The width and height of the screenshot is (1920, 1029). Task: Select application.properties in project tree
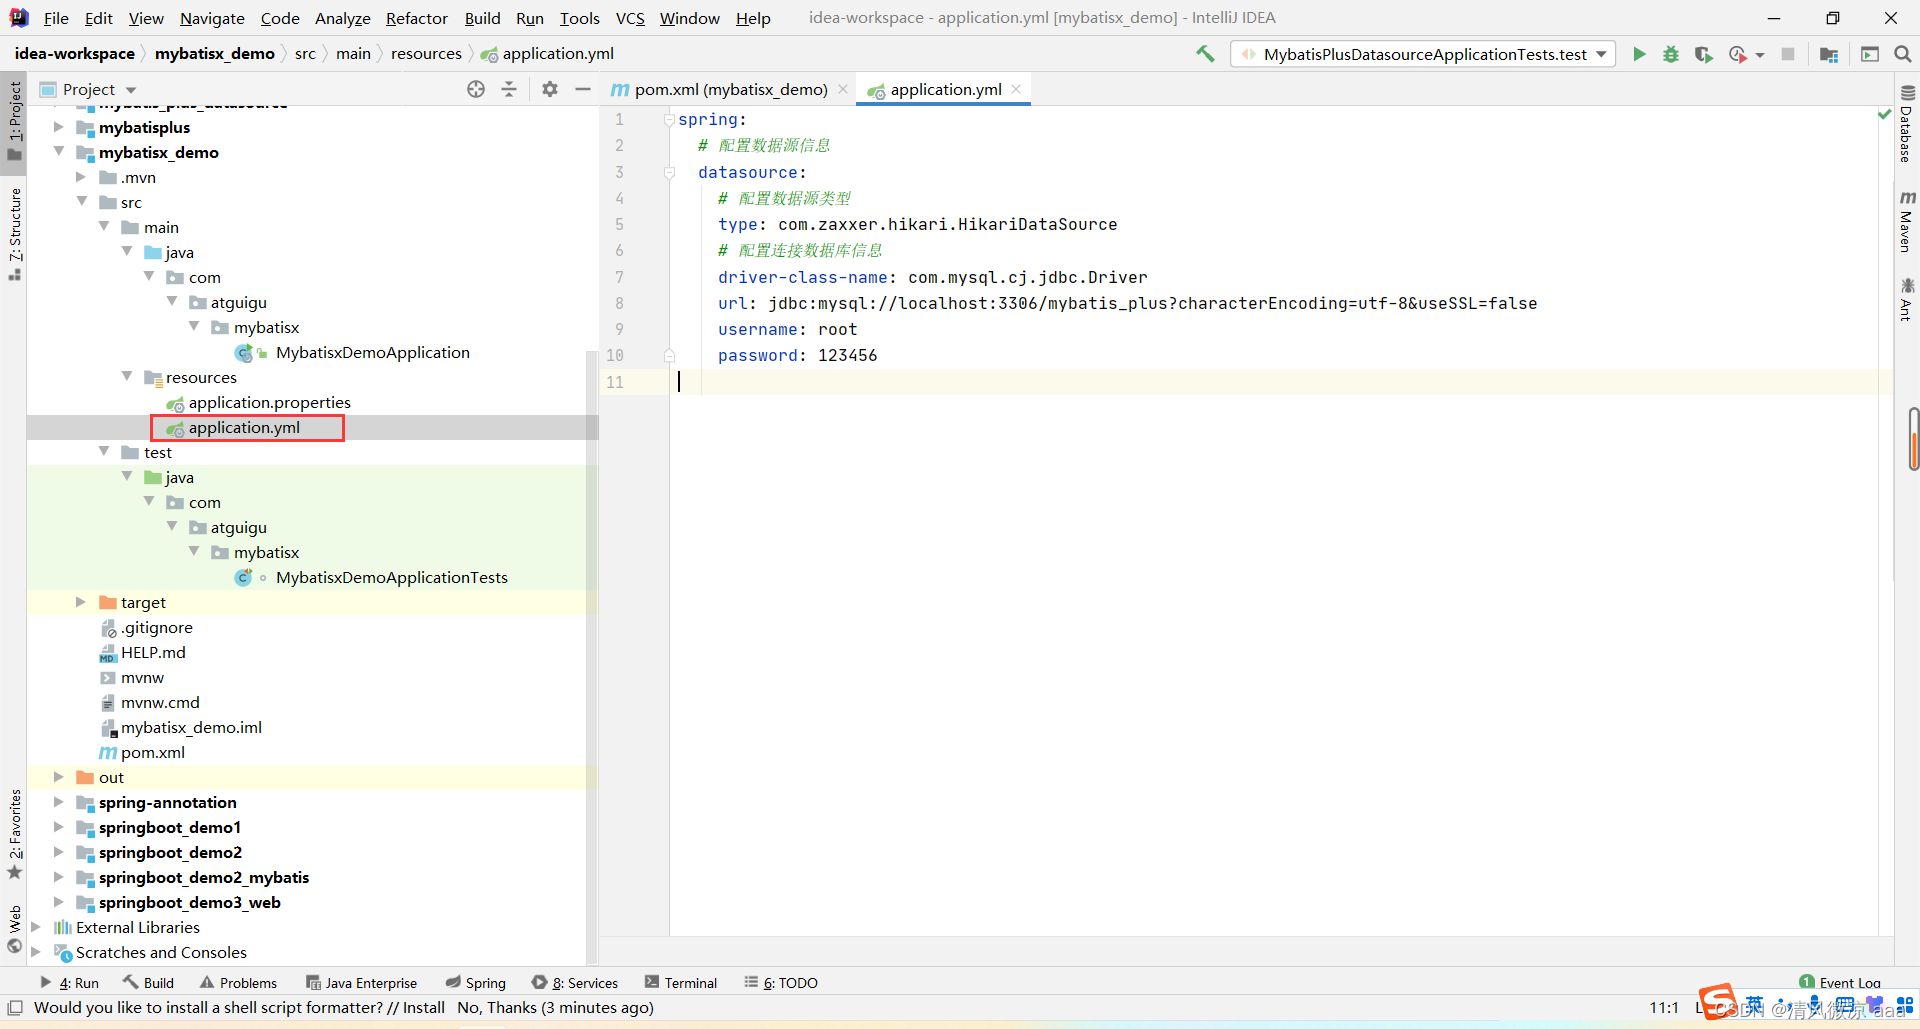(269, 402)
